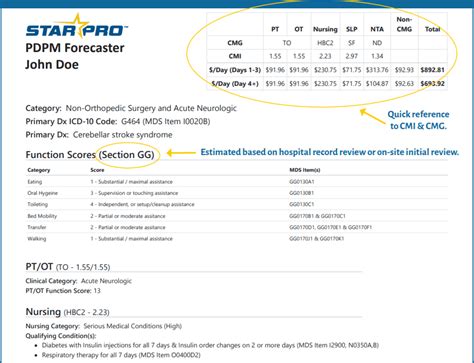Select the Bed Mobility score "2 - Partial or moderate"
474x363 pixels.
pyautogui.click(x=128, y=216)
